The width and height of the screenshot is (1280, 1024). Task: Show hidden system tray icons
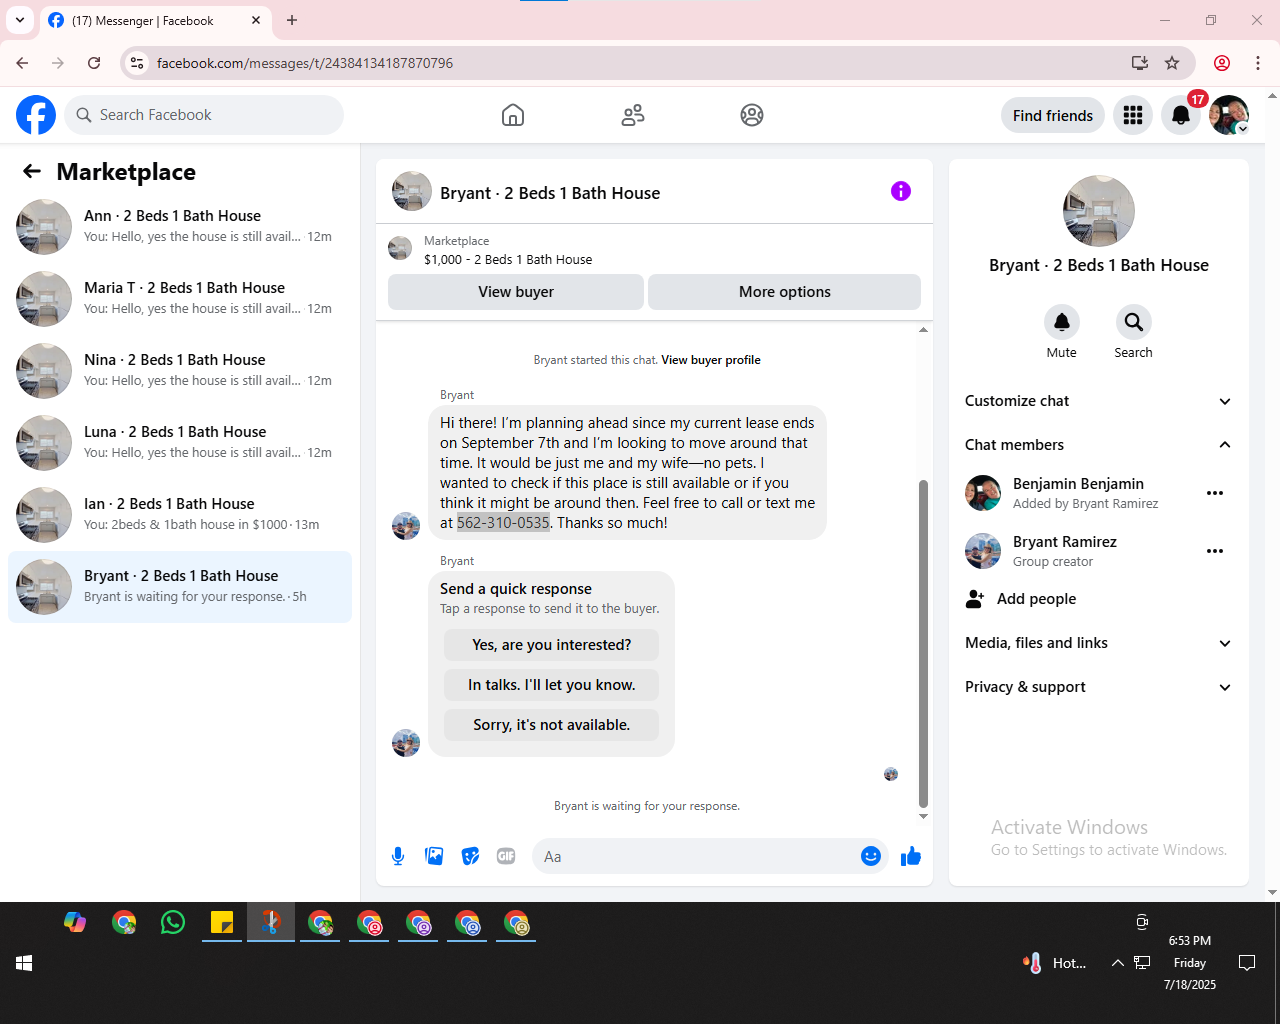click(1117, 963)
